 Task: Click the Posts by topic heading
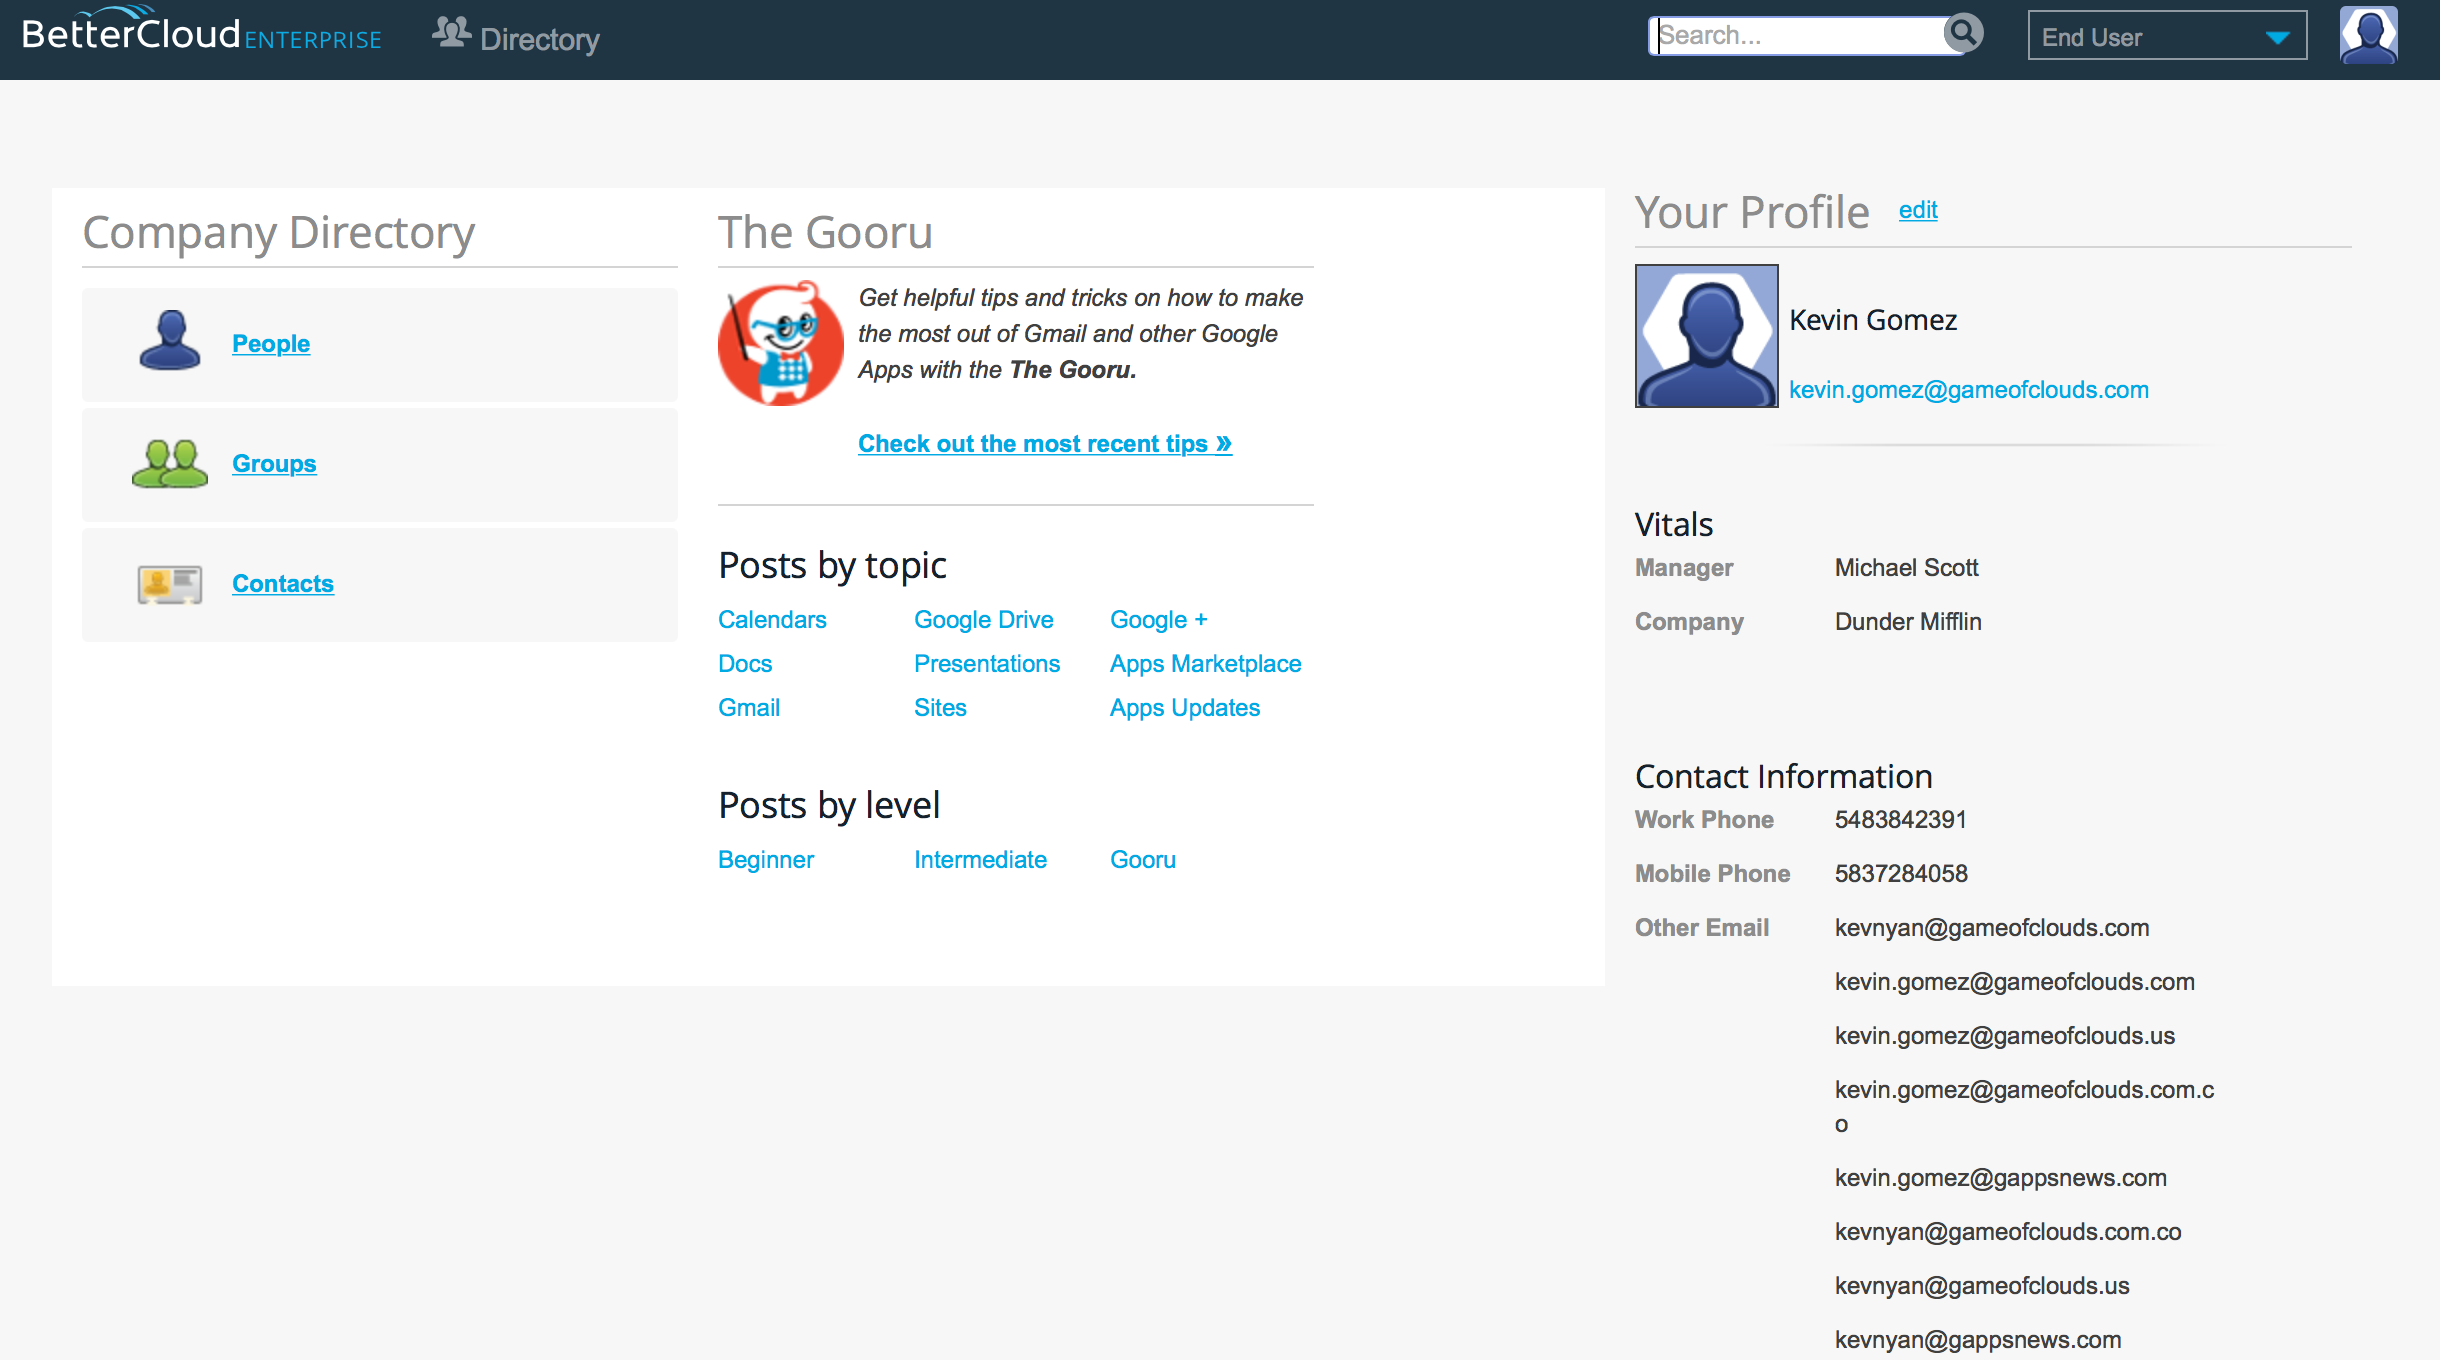pos(832,565)
